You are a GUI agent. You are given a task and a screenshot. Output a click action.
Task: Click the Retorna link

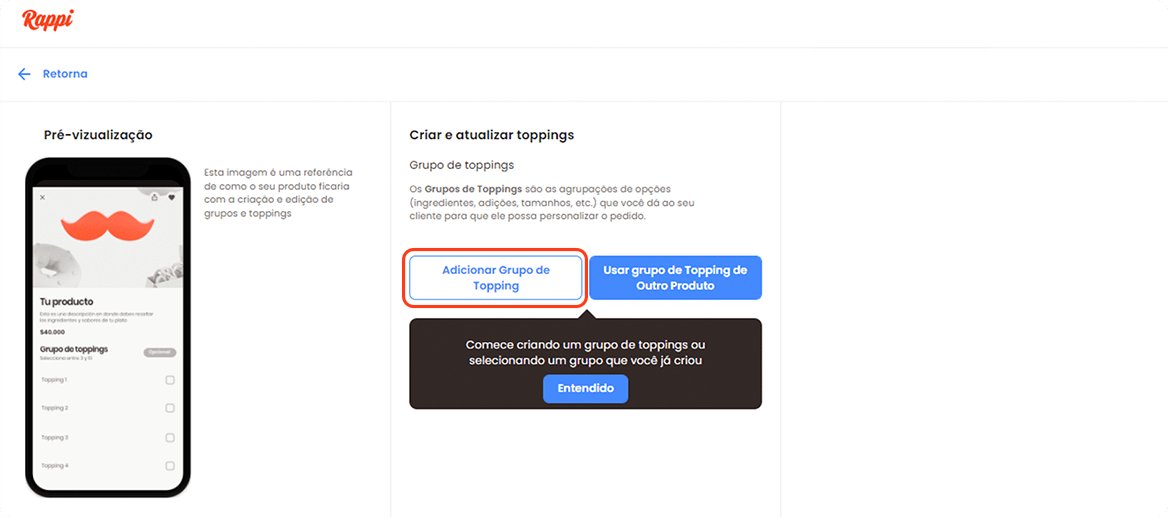65,74
